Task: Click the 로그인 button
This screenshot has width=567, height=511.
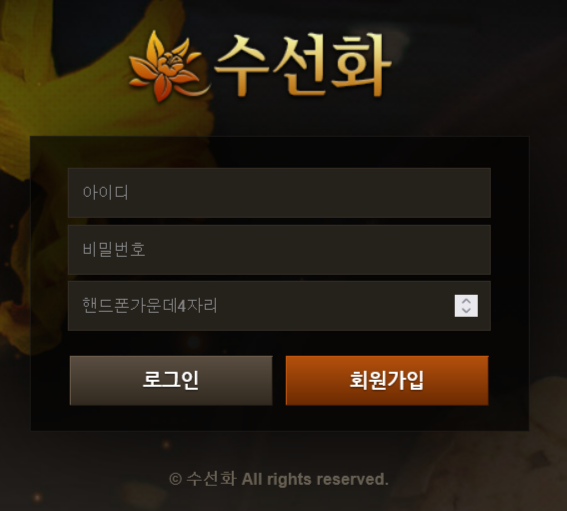Action: pyautogui.click(x=171, y=380)
